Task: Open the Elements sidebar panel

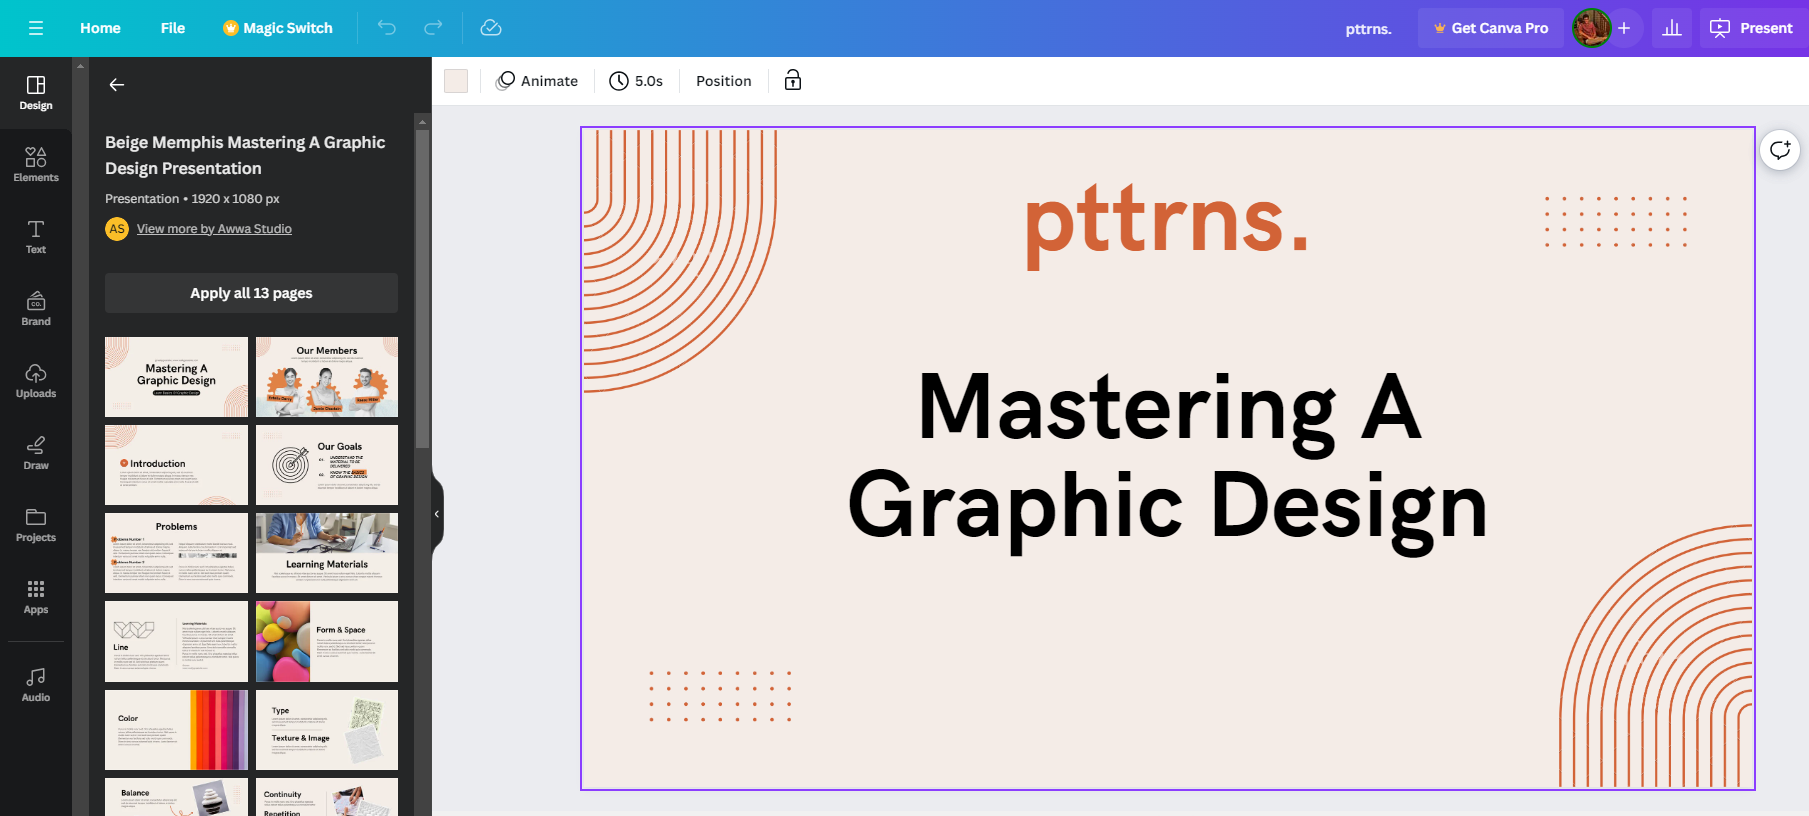Action: [x=36, y=165]
